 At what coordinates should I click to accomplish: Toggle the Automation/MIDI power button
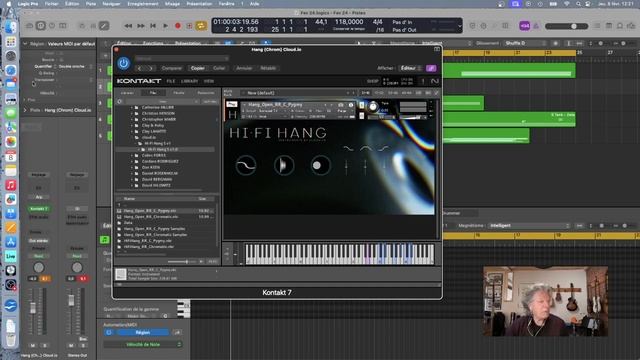109,332
